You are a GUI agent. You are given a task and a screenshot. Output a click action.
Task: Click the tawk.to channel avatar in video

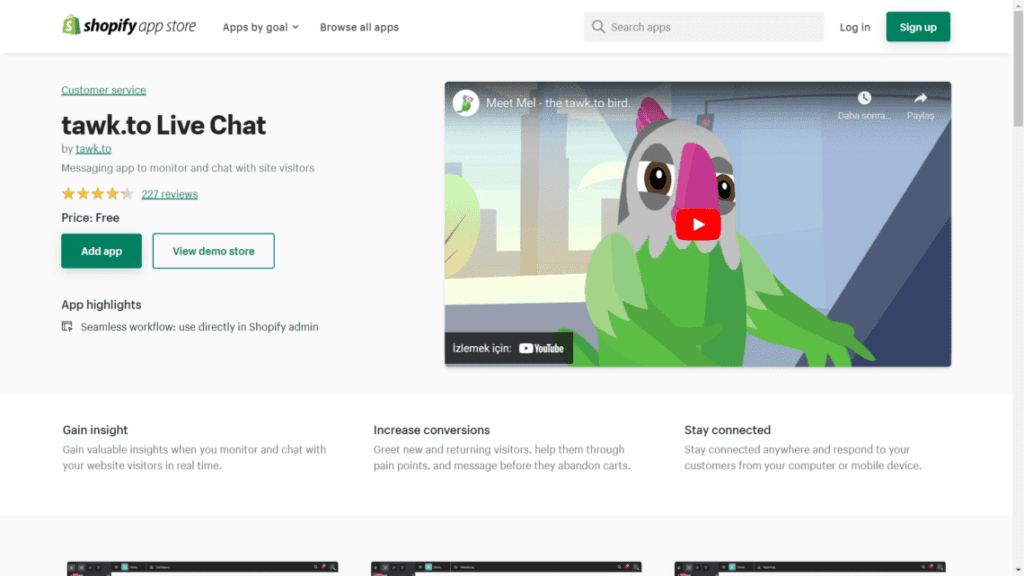pyautogui.click(x=466, y=103)
